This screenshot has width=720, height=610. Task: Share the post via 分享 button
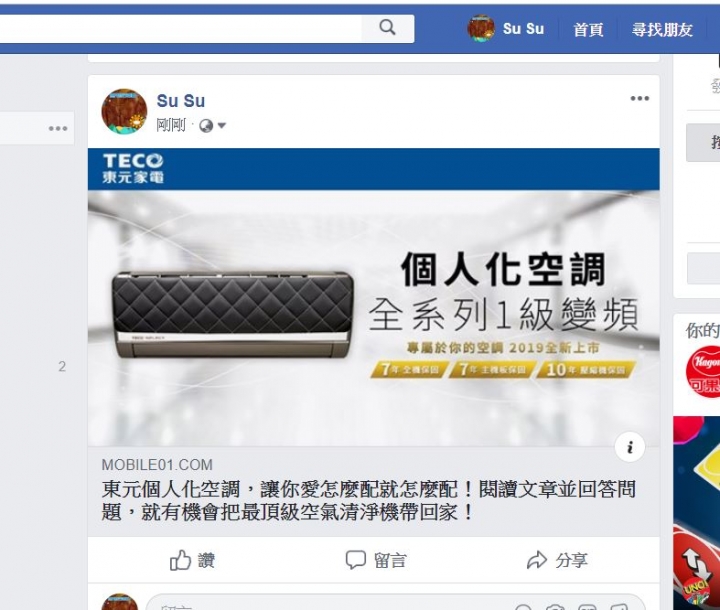tap(557, 560)
